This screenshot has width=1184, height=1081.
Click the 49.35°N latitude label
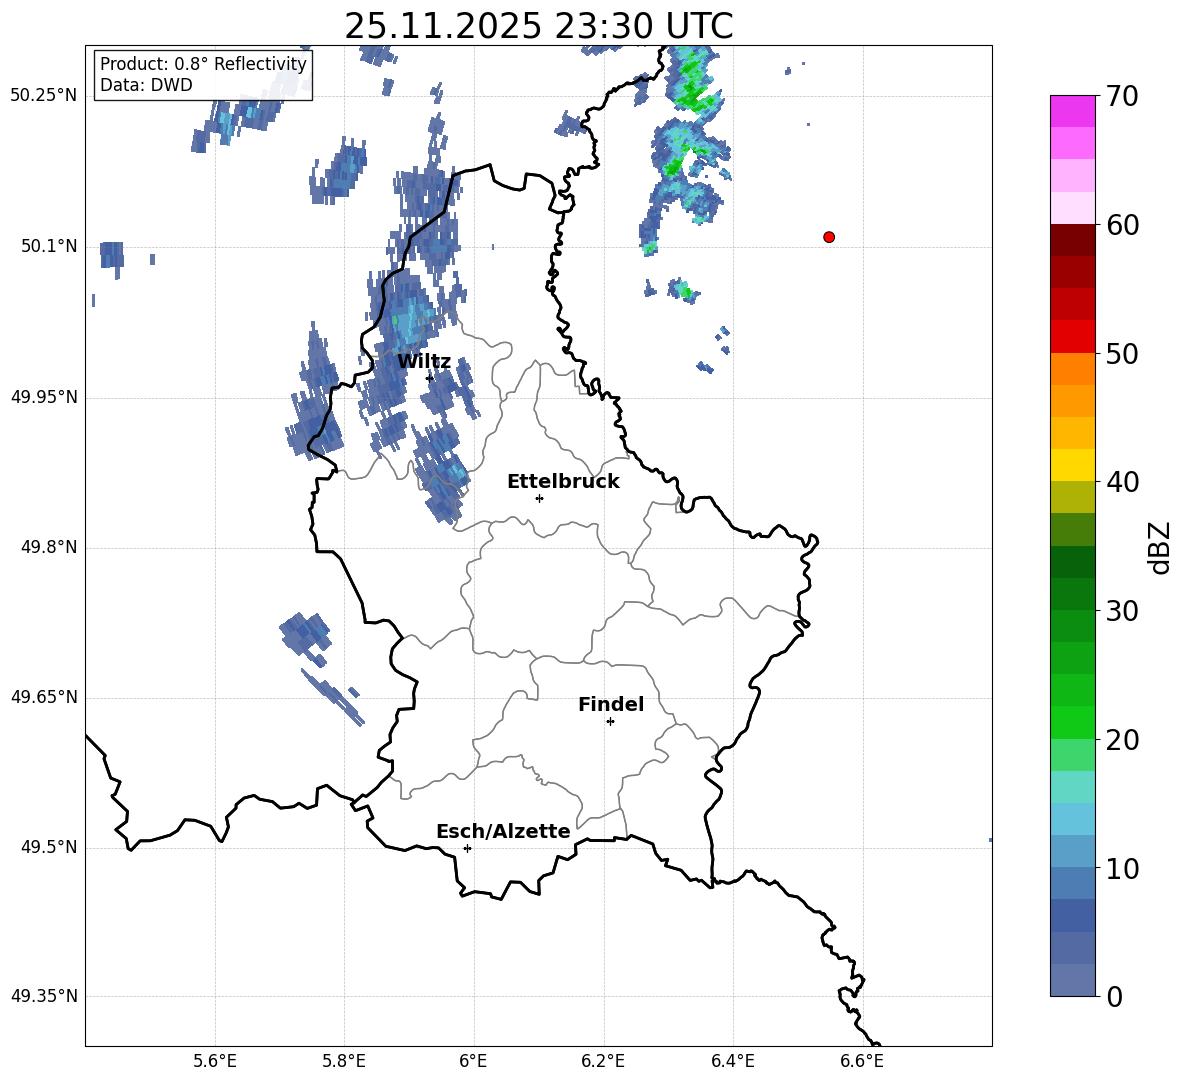point(44,996)
